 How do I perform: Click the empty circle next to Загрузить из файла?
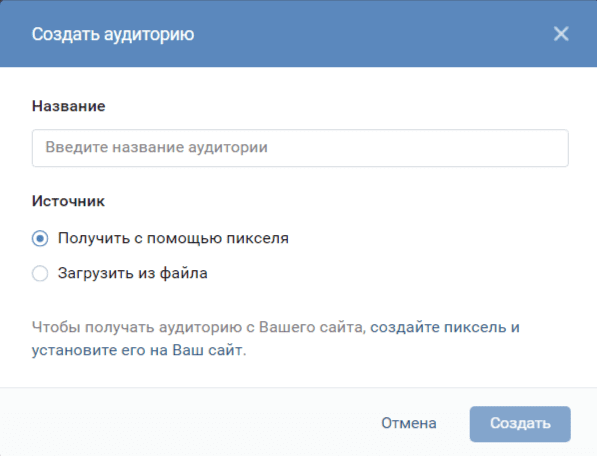(40, 273)
